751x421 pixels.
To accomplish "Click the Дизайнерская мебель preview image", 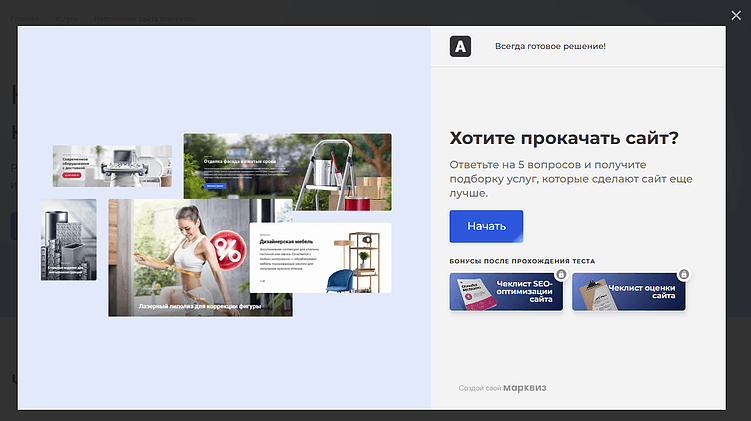I will point(320,258).
